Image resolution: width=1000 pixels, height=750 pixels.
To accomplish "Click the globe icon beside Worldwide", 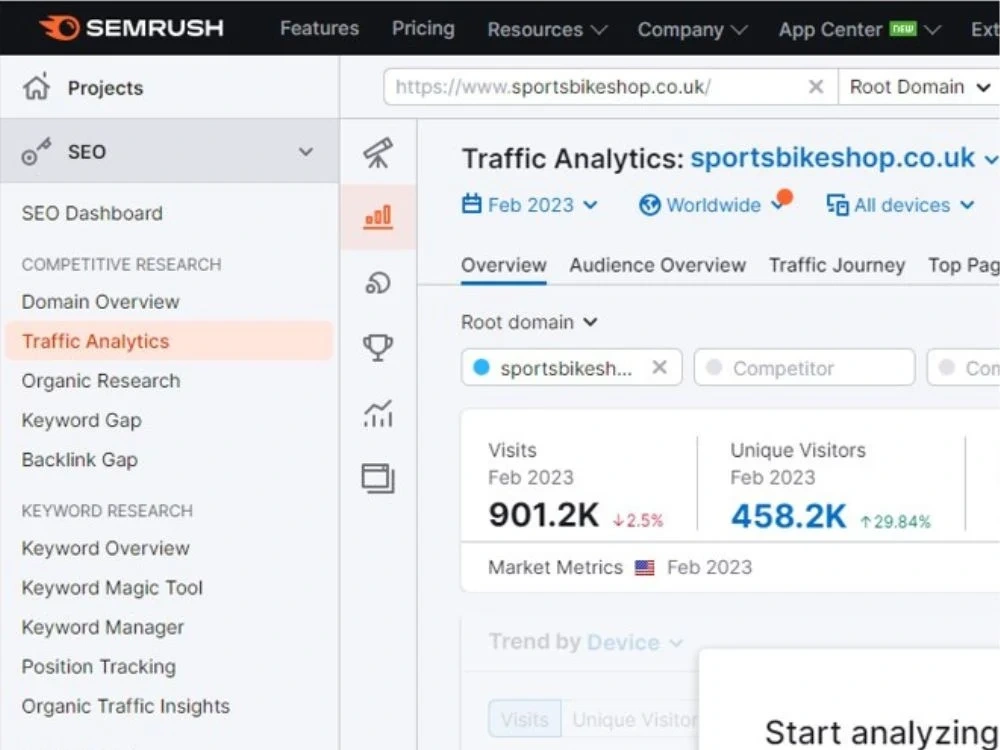I will (649, 205).
